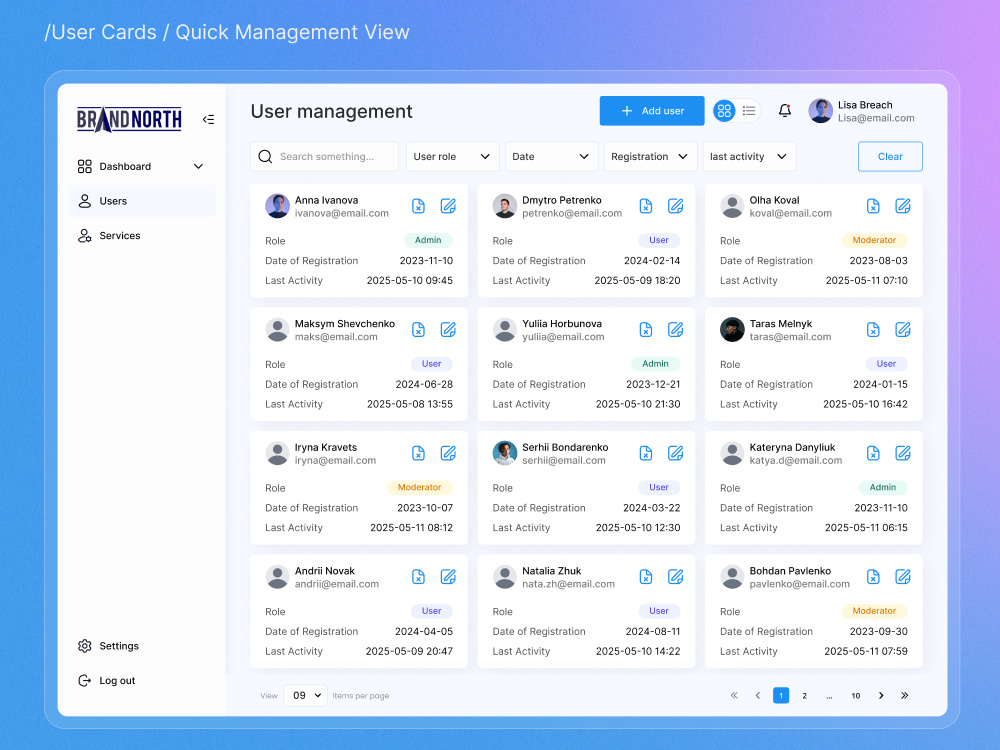Edit Taras Melnyk's card
This screenshot has width=1000, height=750.
pos(903,330)
